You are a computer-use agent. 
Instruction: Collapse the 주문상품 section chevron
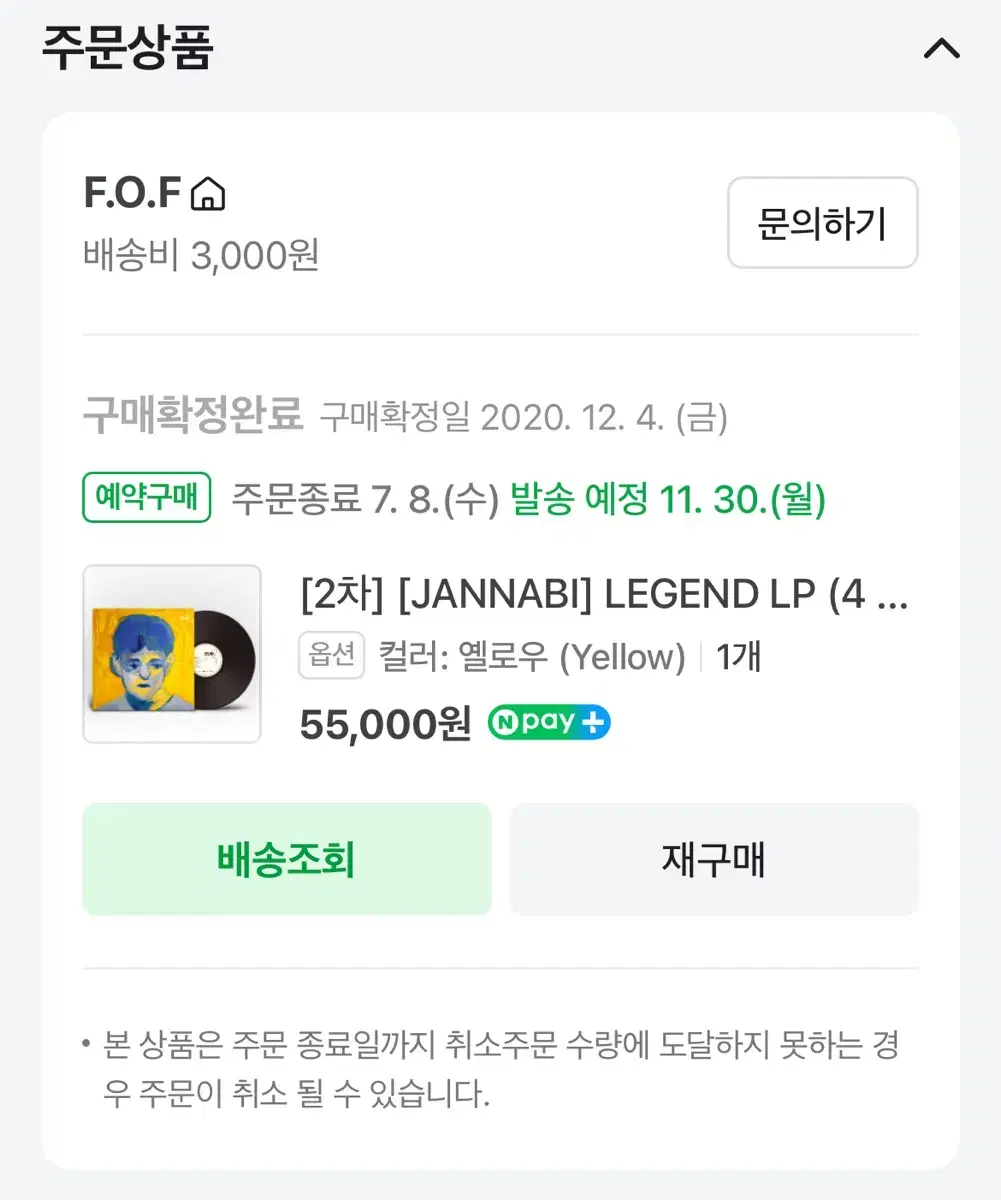tap(941, 49)
